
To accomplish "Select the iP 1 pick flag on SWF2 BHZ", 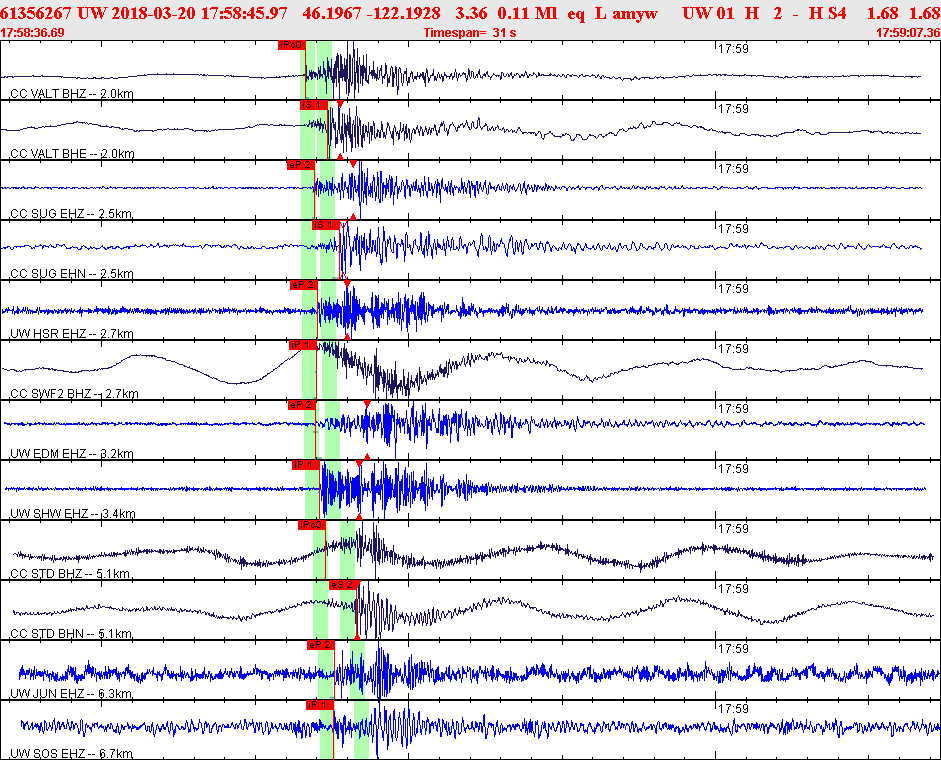I will click(302, 345).
